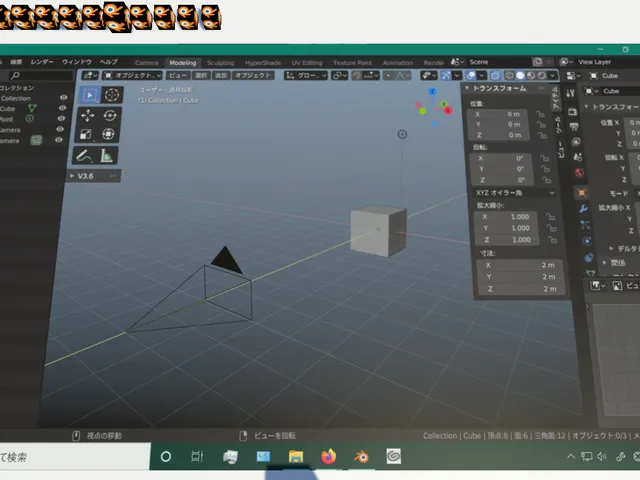
Task: Click the blue Z axis gizmo ball
Action: pyautogui.click(x=432, y=92)
